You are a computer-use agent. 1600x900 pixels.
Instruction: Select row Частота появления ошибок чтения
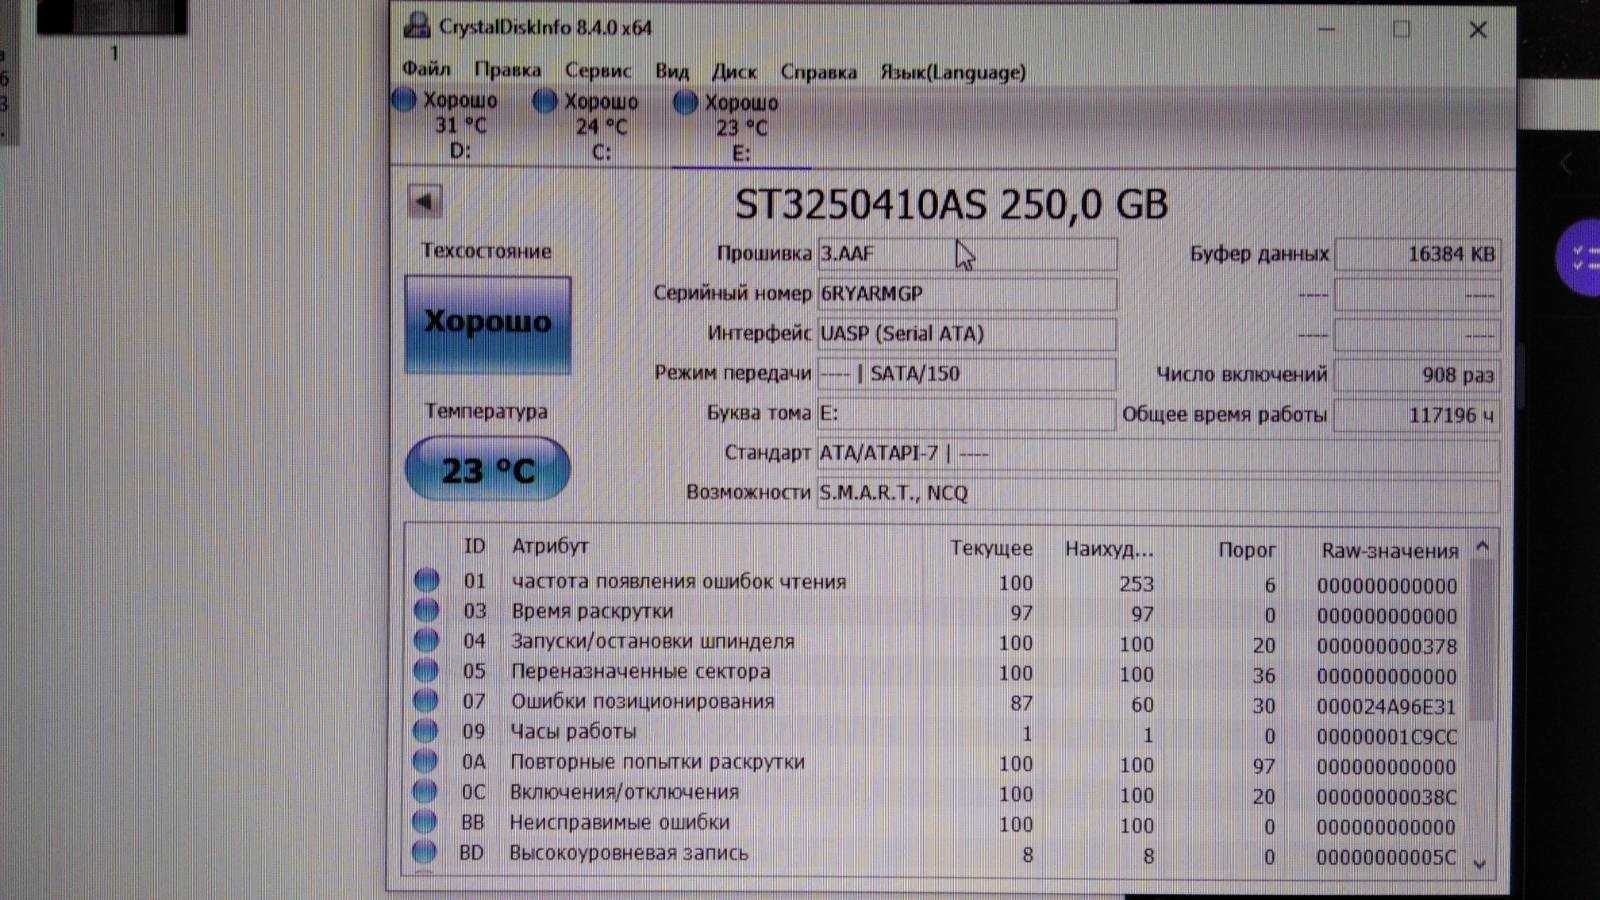938,583
